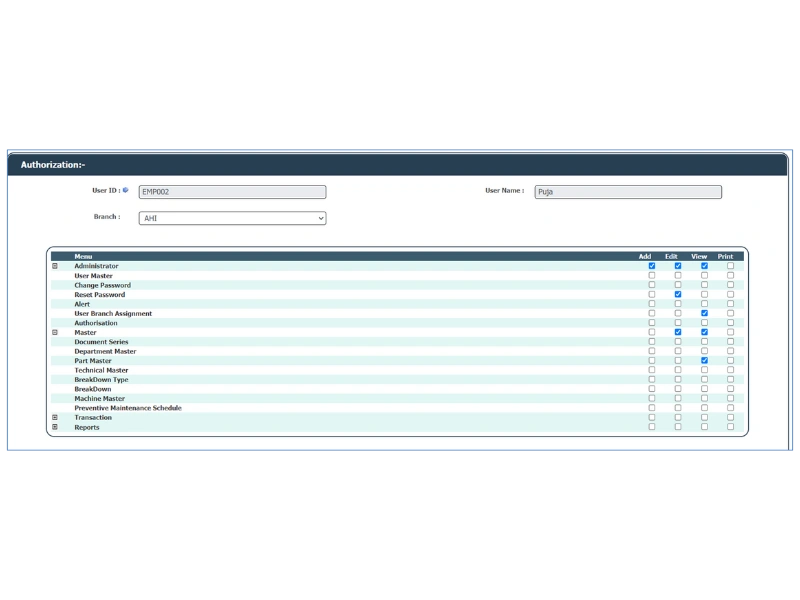Viewport: 800px width, 600px height.
Task: Enable Print permission for Reports
Action: tap(730, 427)
